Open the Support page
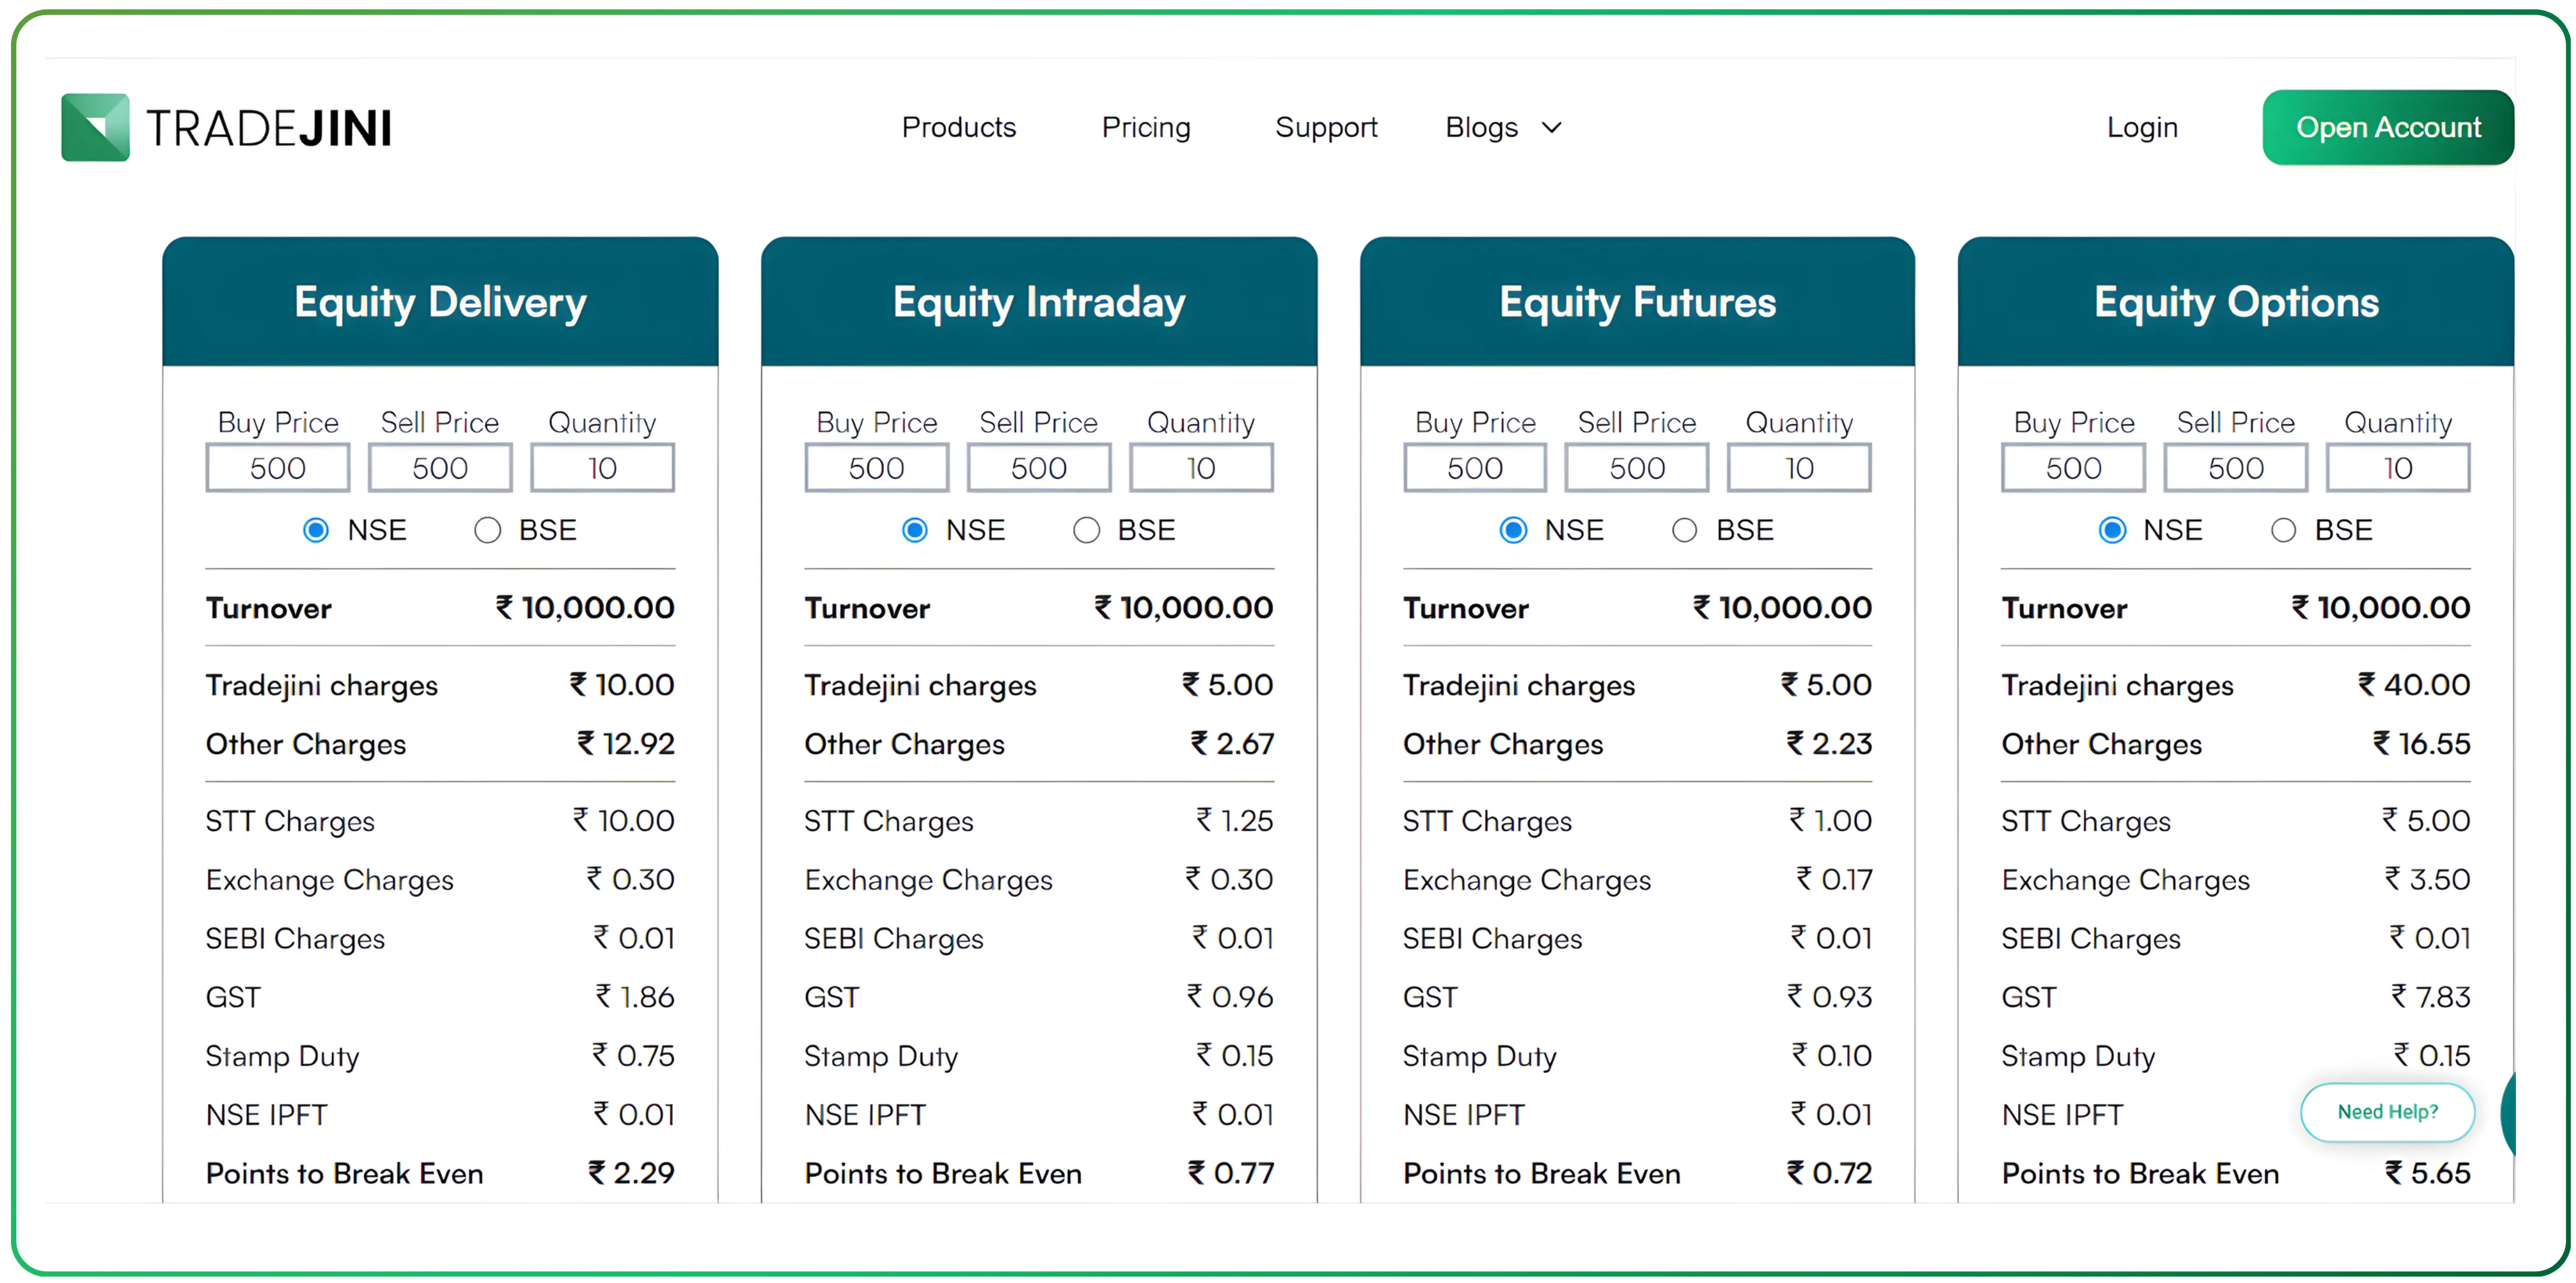2576x1283 pixels. click(x=1326, y=128)
